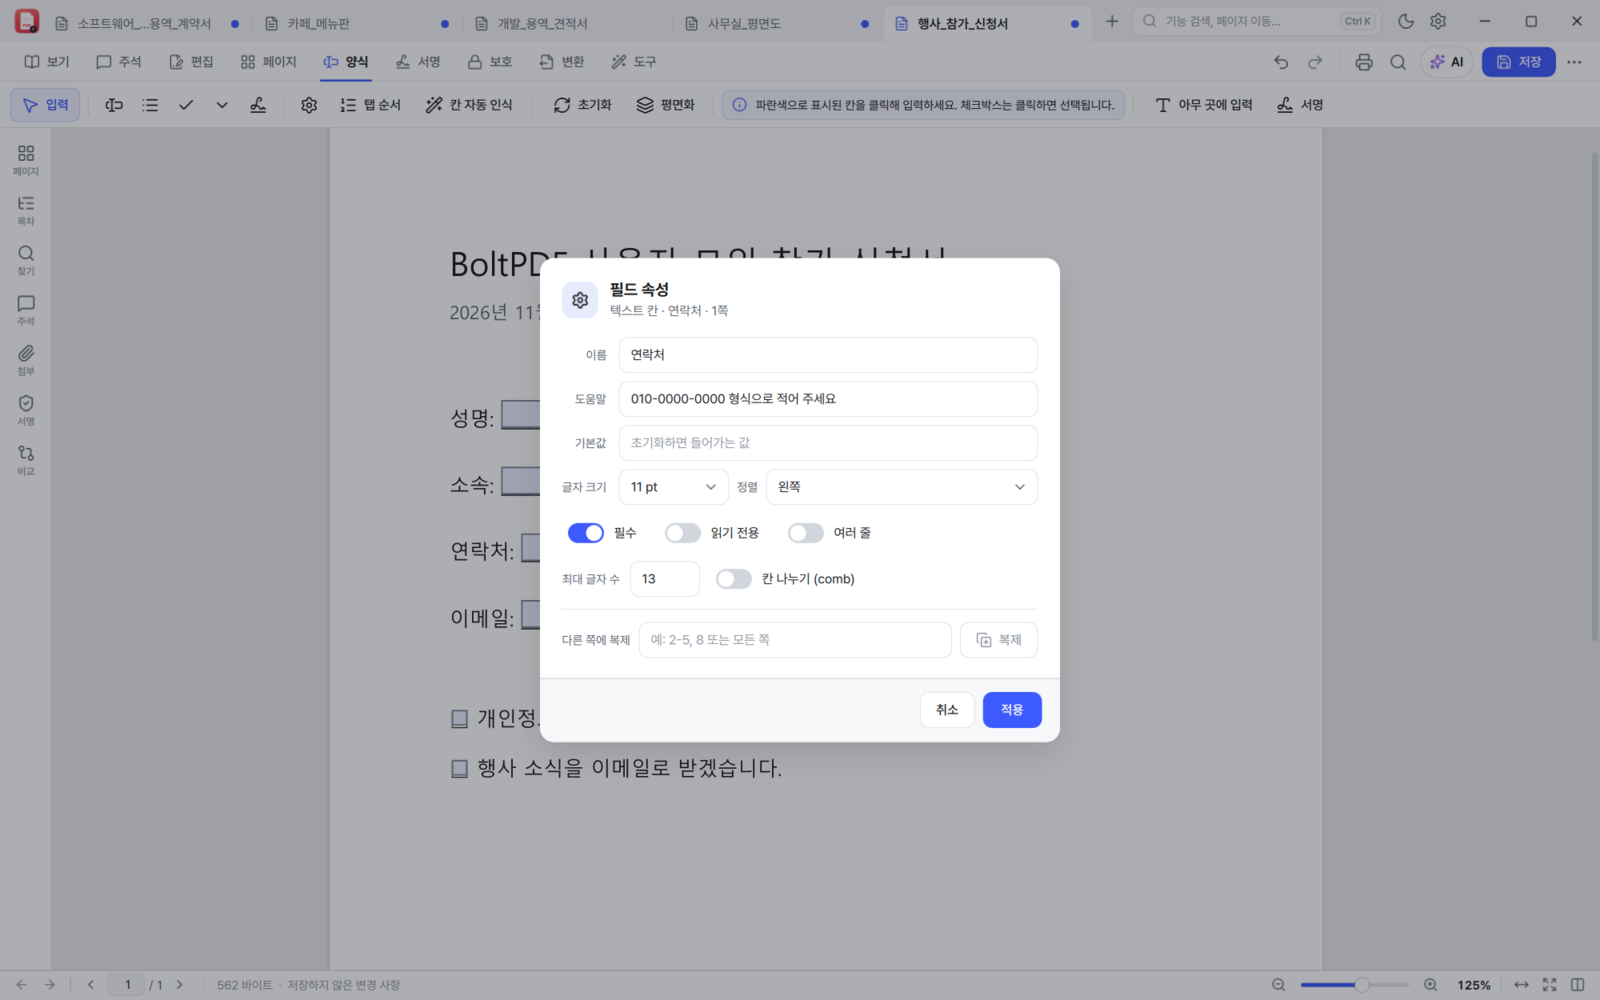The image size is (1600, 1000).
Task: Expand the field type chevron in toolbar
Action: coord(222,105)
